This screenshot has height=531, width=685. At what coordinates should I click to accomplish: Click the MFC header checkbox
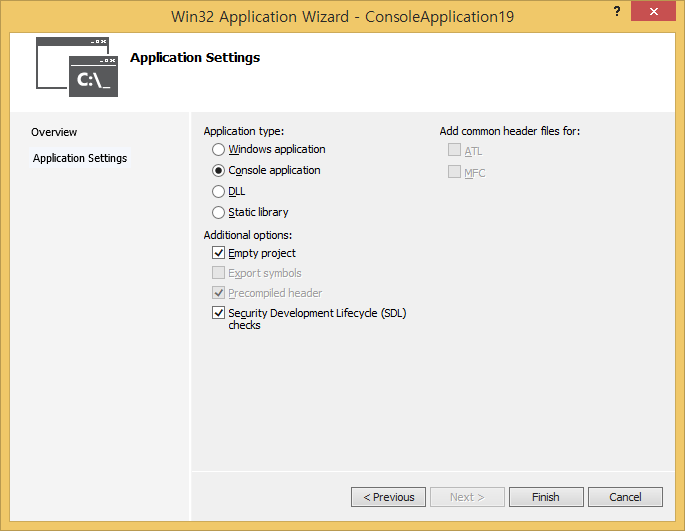pos(455,172)
